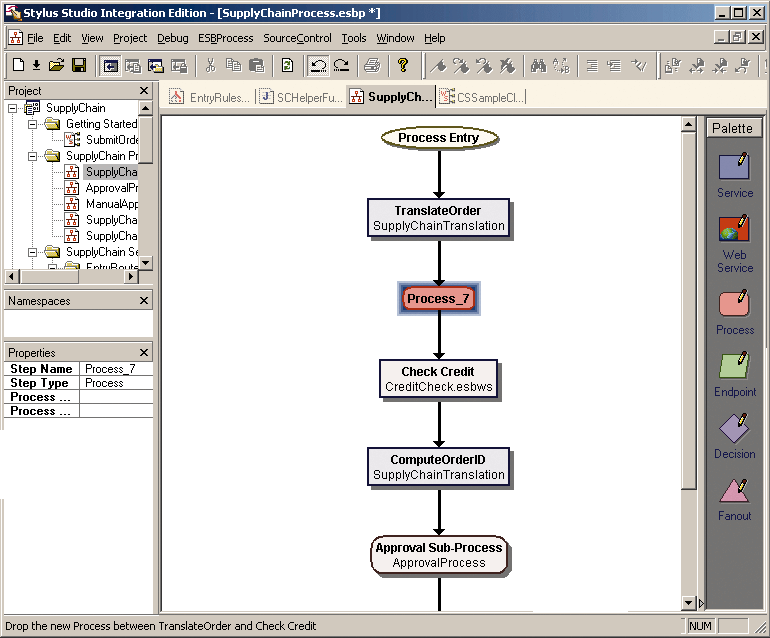Click the Save floppy disk icon
The image size is (770, 638).
79,65
